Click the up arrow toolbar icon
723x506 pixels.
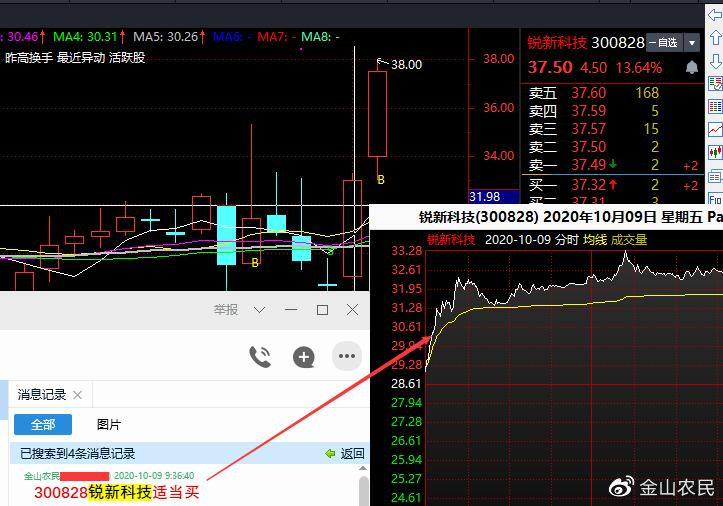(715, 37)
